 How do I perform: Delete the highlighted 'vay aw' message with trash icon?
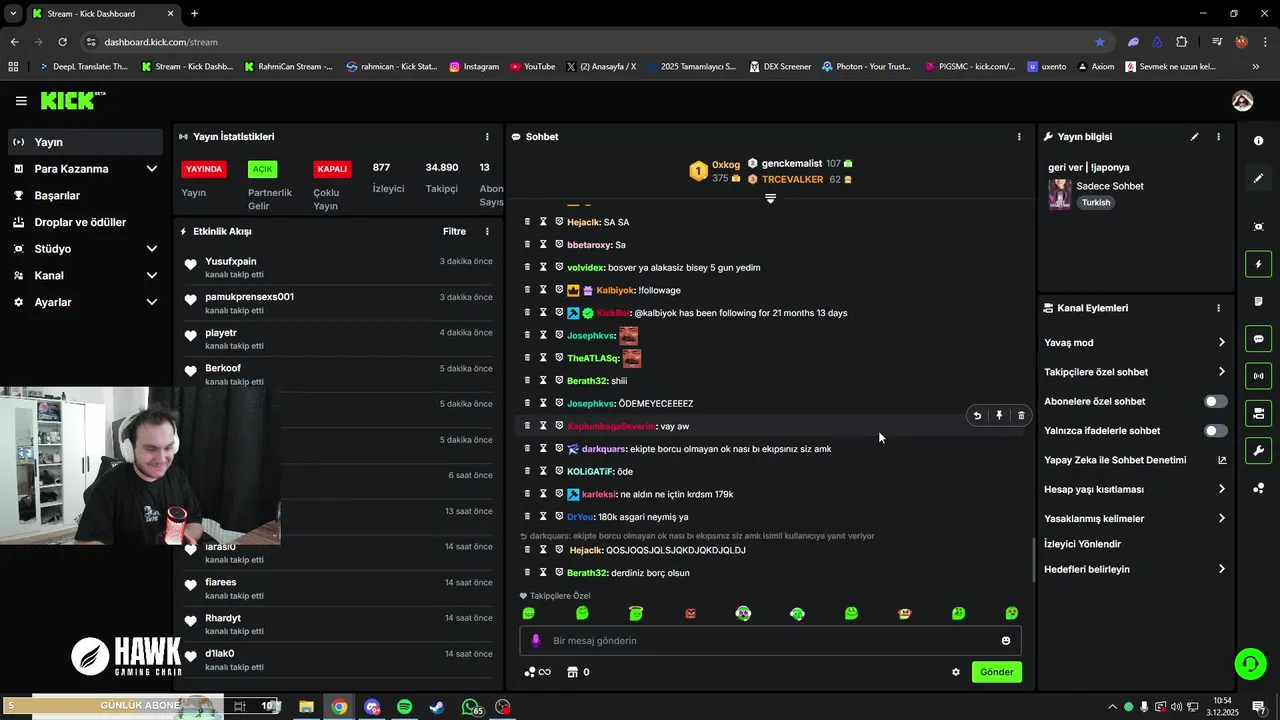tap(1021, 415)
